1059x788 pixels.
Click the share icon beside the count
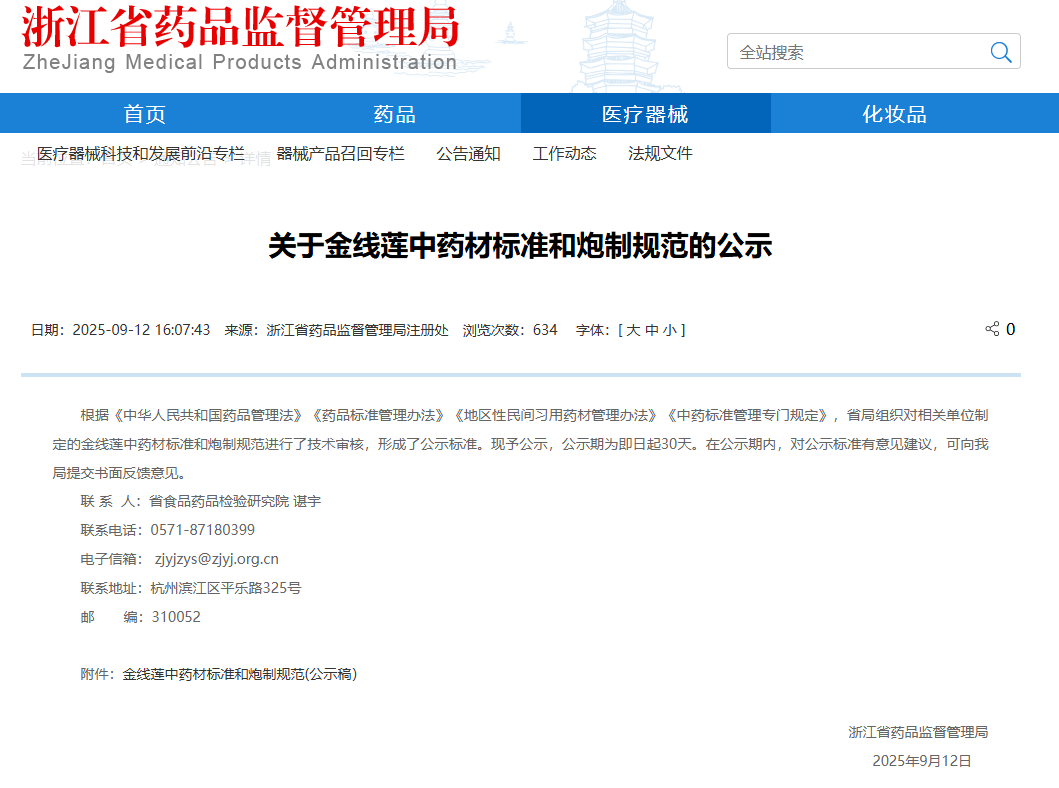point(992,329)
